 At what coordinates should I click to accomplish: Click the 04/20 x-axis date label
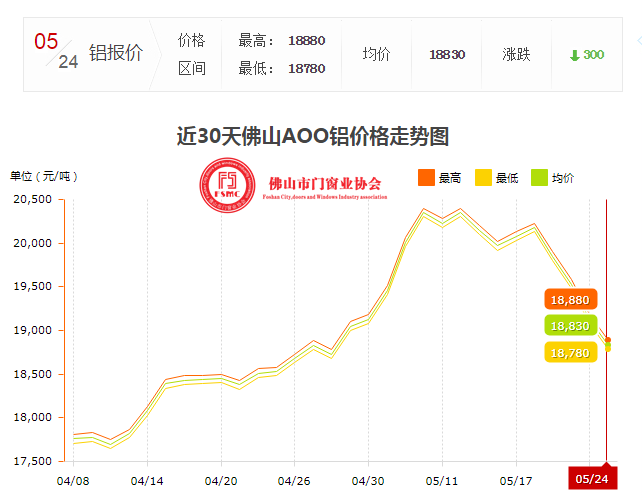[x=221, y=481]
